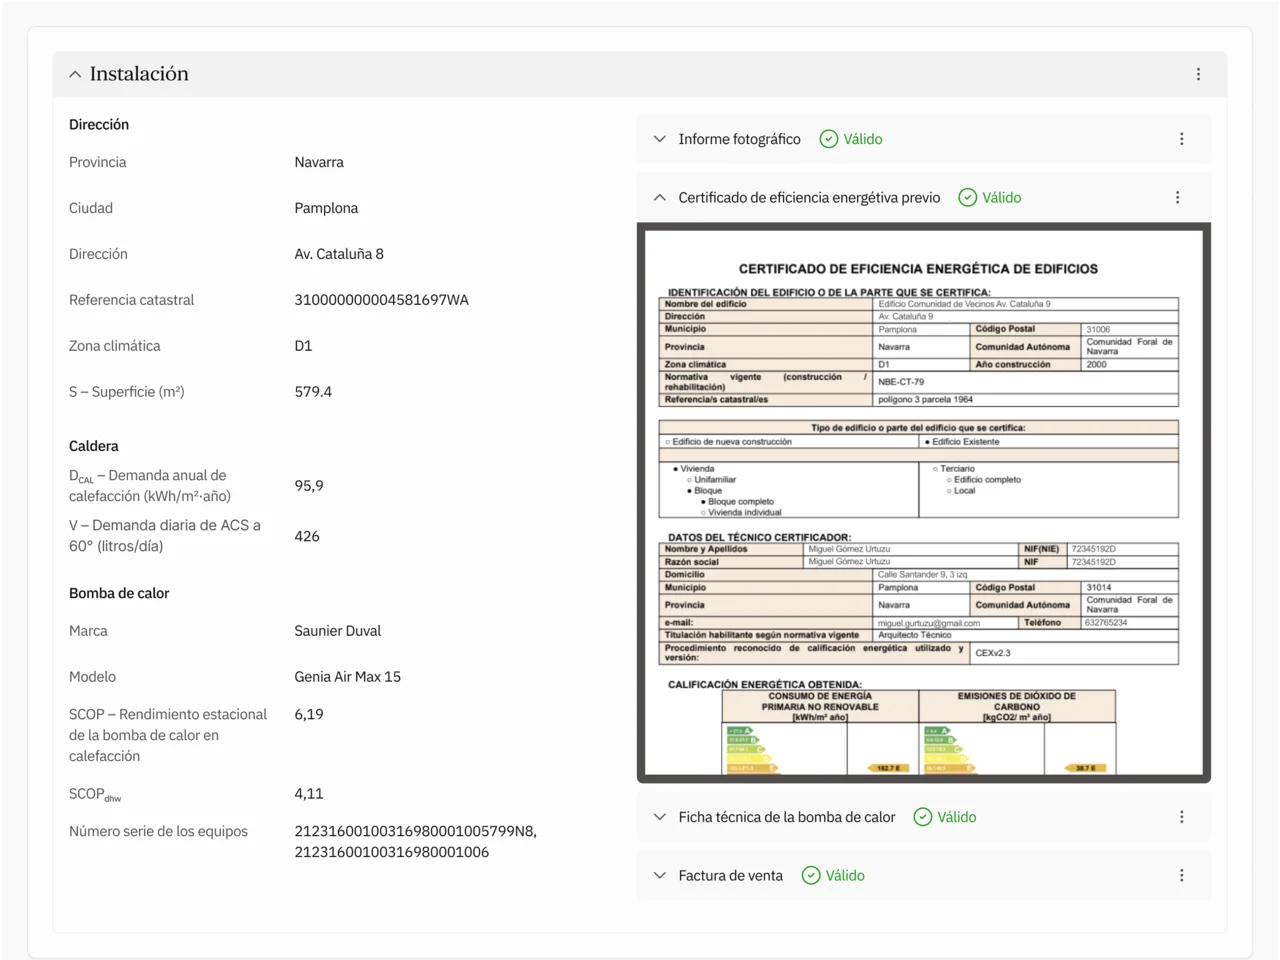Select the brand Saunier Duval
The height and width of the screenshot is (960, 1280).
point(338,631)
